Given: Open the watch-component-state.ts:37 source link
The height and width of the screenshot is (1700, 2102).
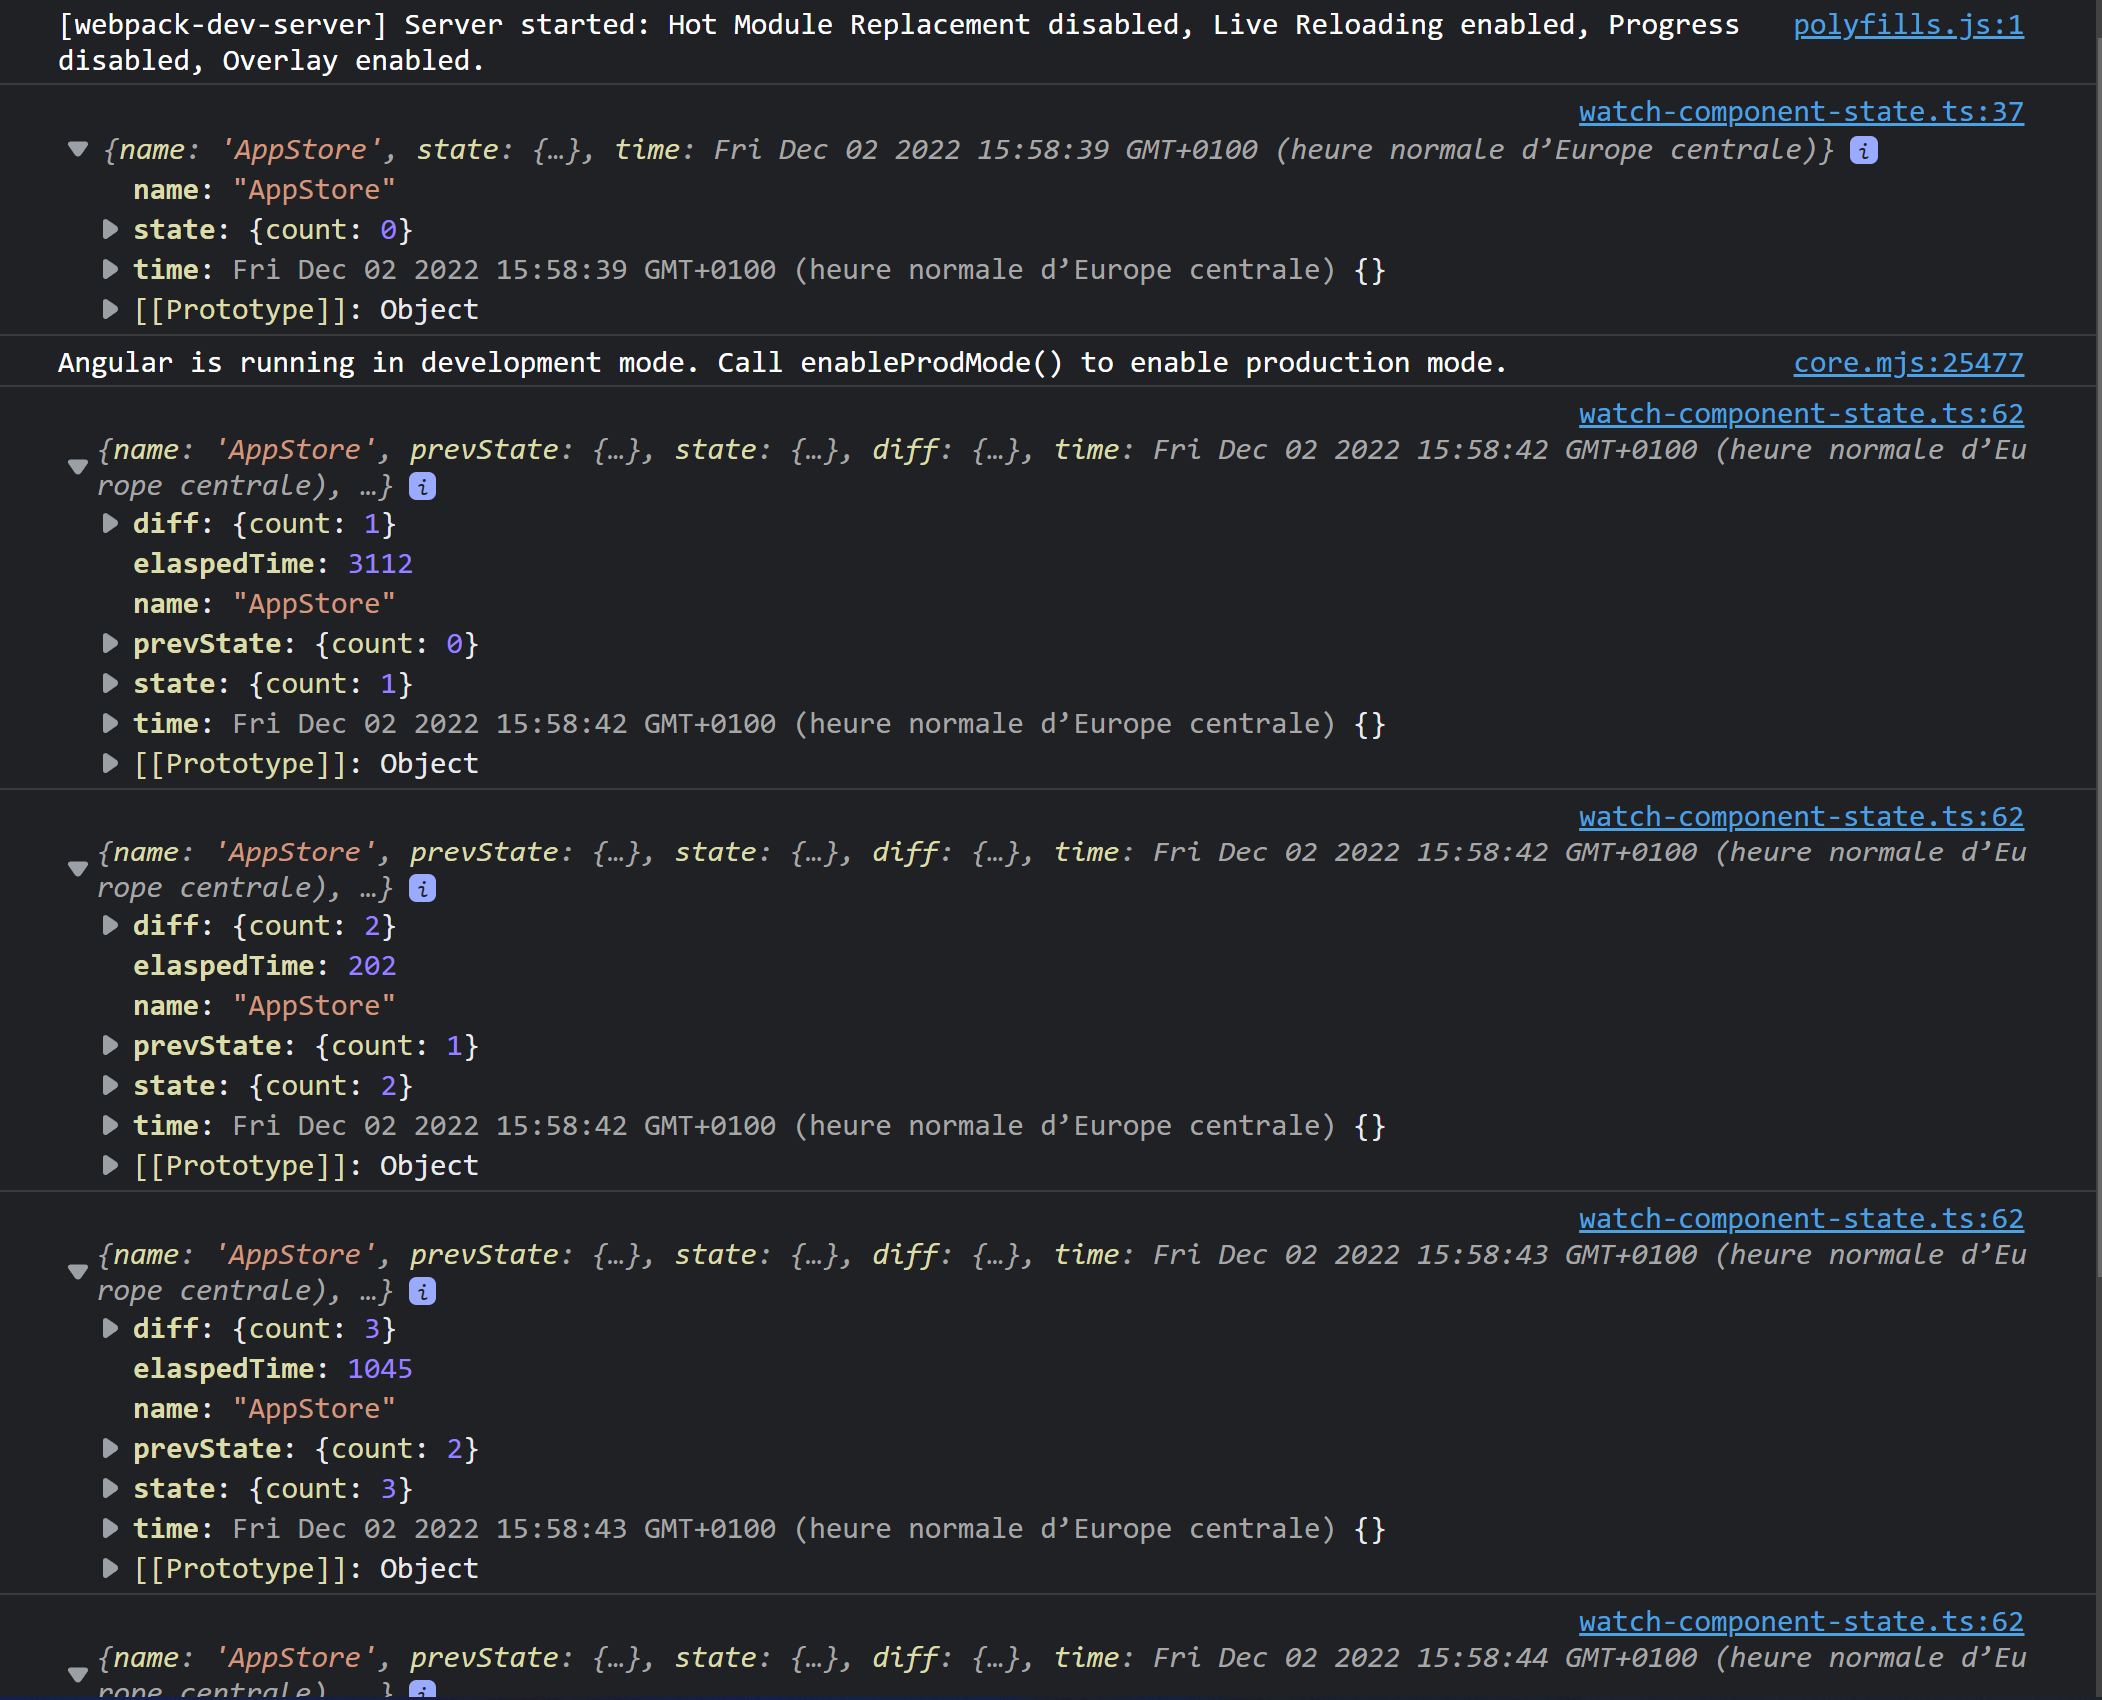Looking at the screenshot, I should point(1801,112).
